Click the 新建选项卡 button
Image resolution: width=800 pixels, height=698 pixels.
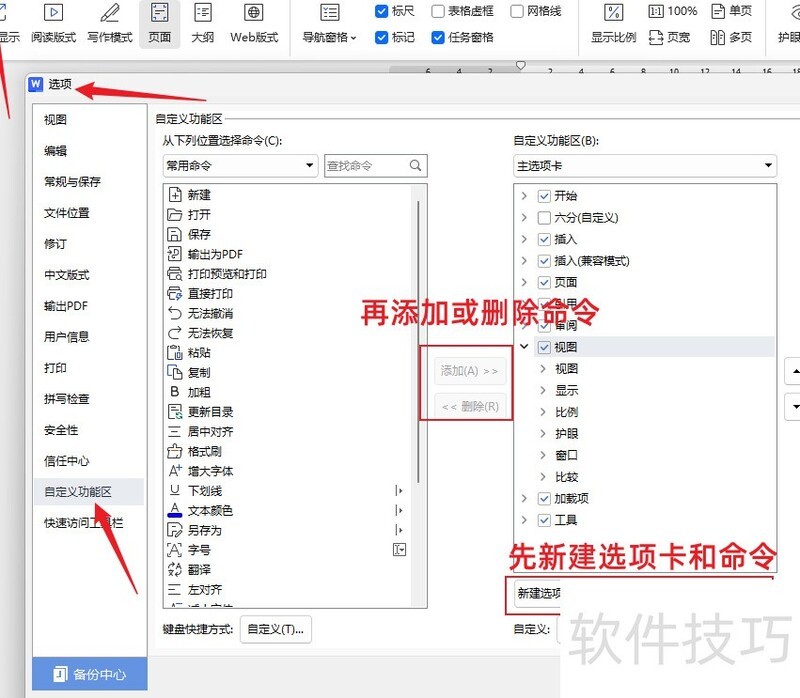pyautogui.click(x=539, y=593)
